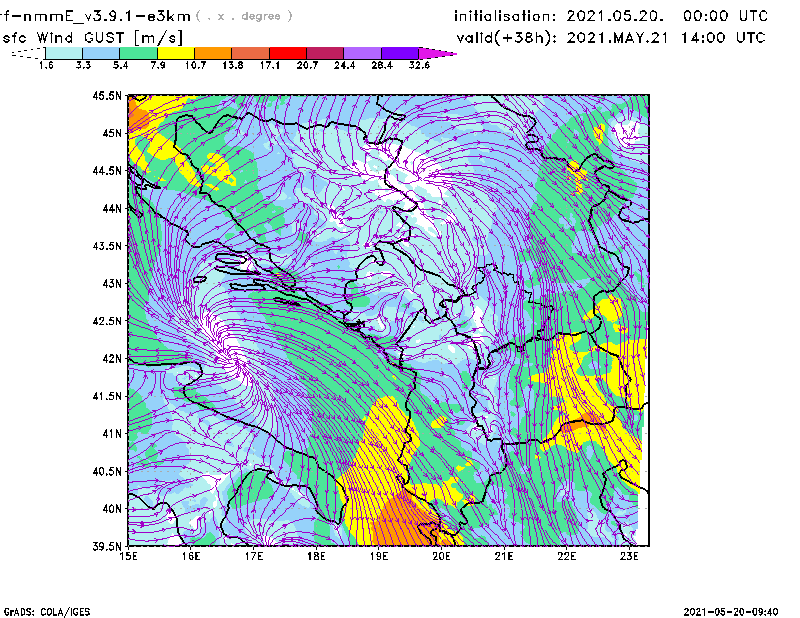Viewport: 800px width, 618px height.
Task: Click the 'sfc Wind GUST [m/s]' title
Action: 92,38
